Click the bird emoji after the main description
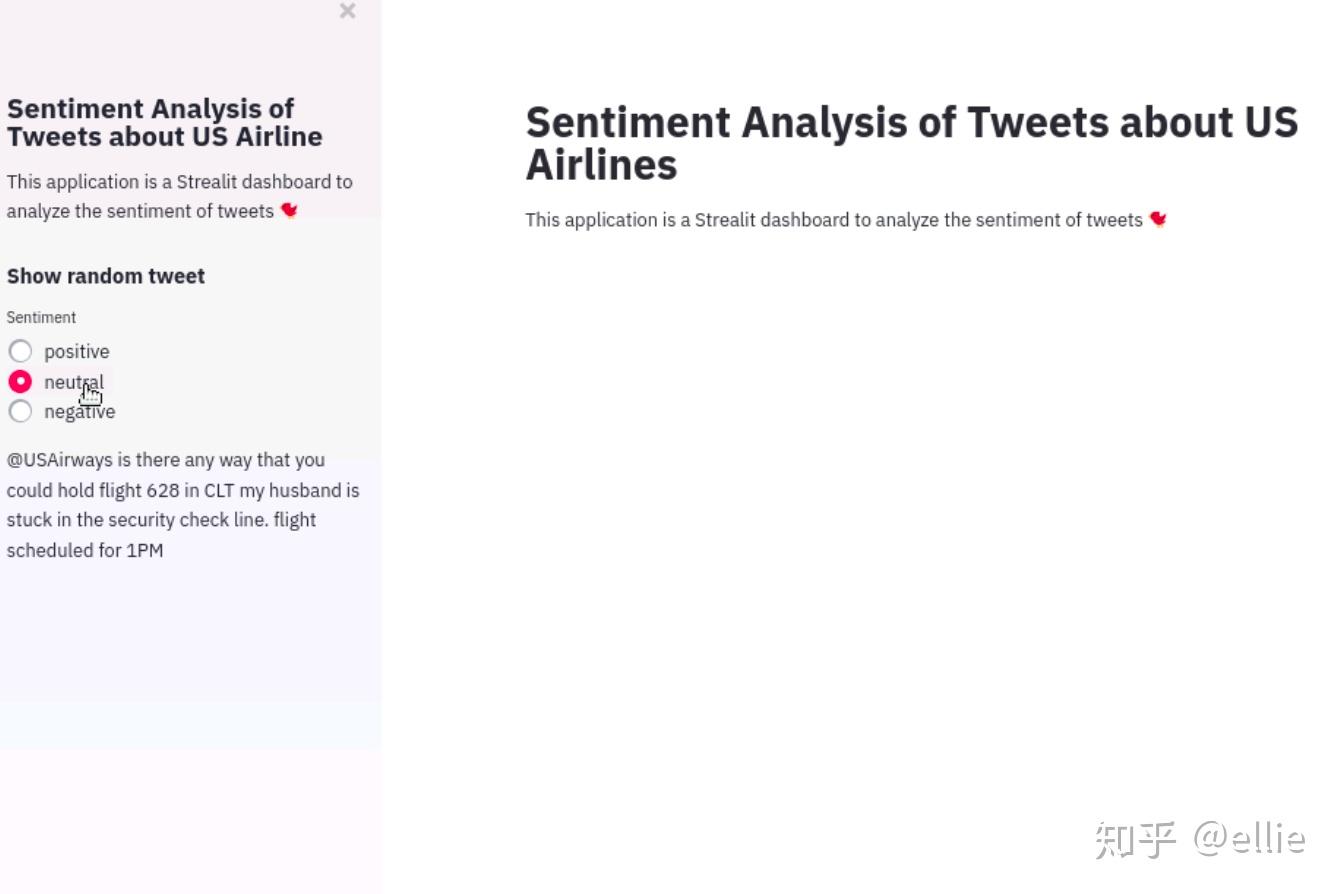The height and width of the screenshot is (894, 1340). click(x=1158, y=219)
